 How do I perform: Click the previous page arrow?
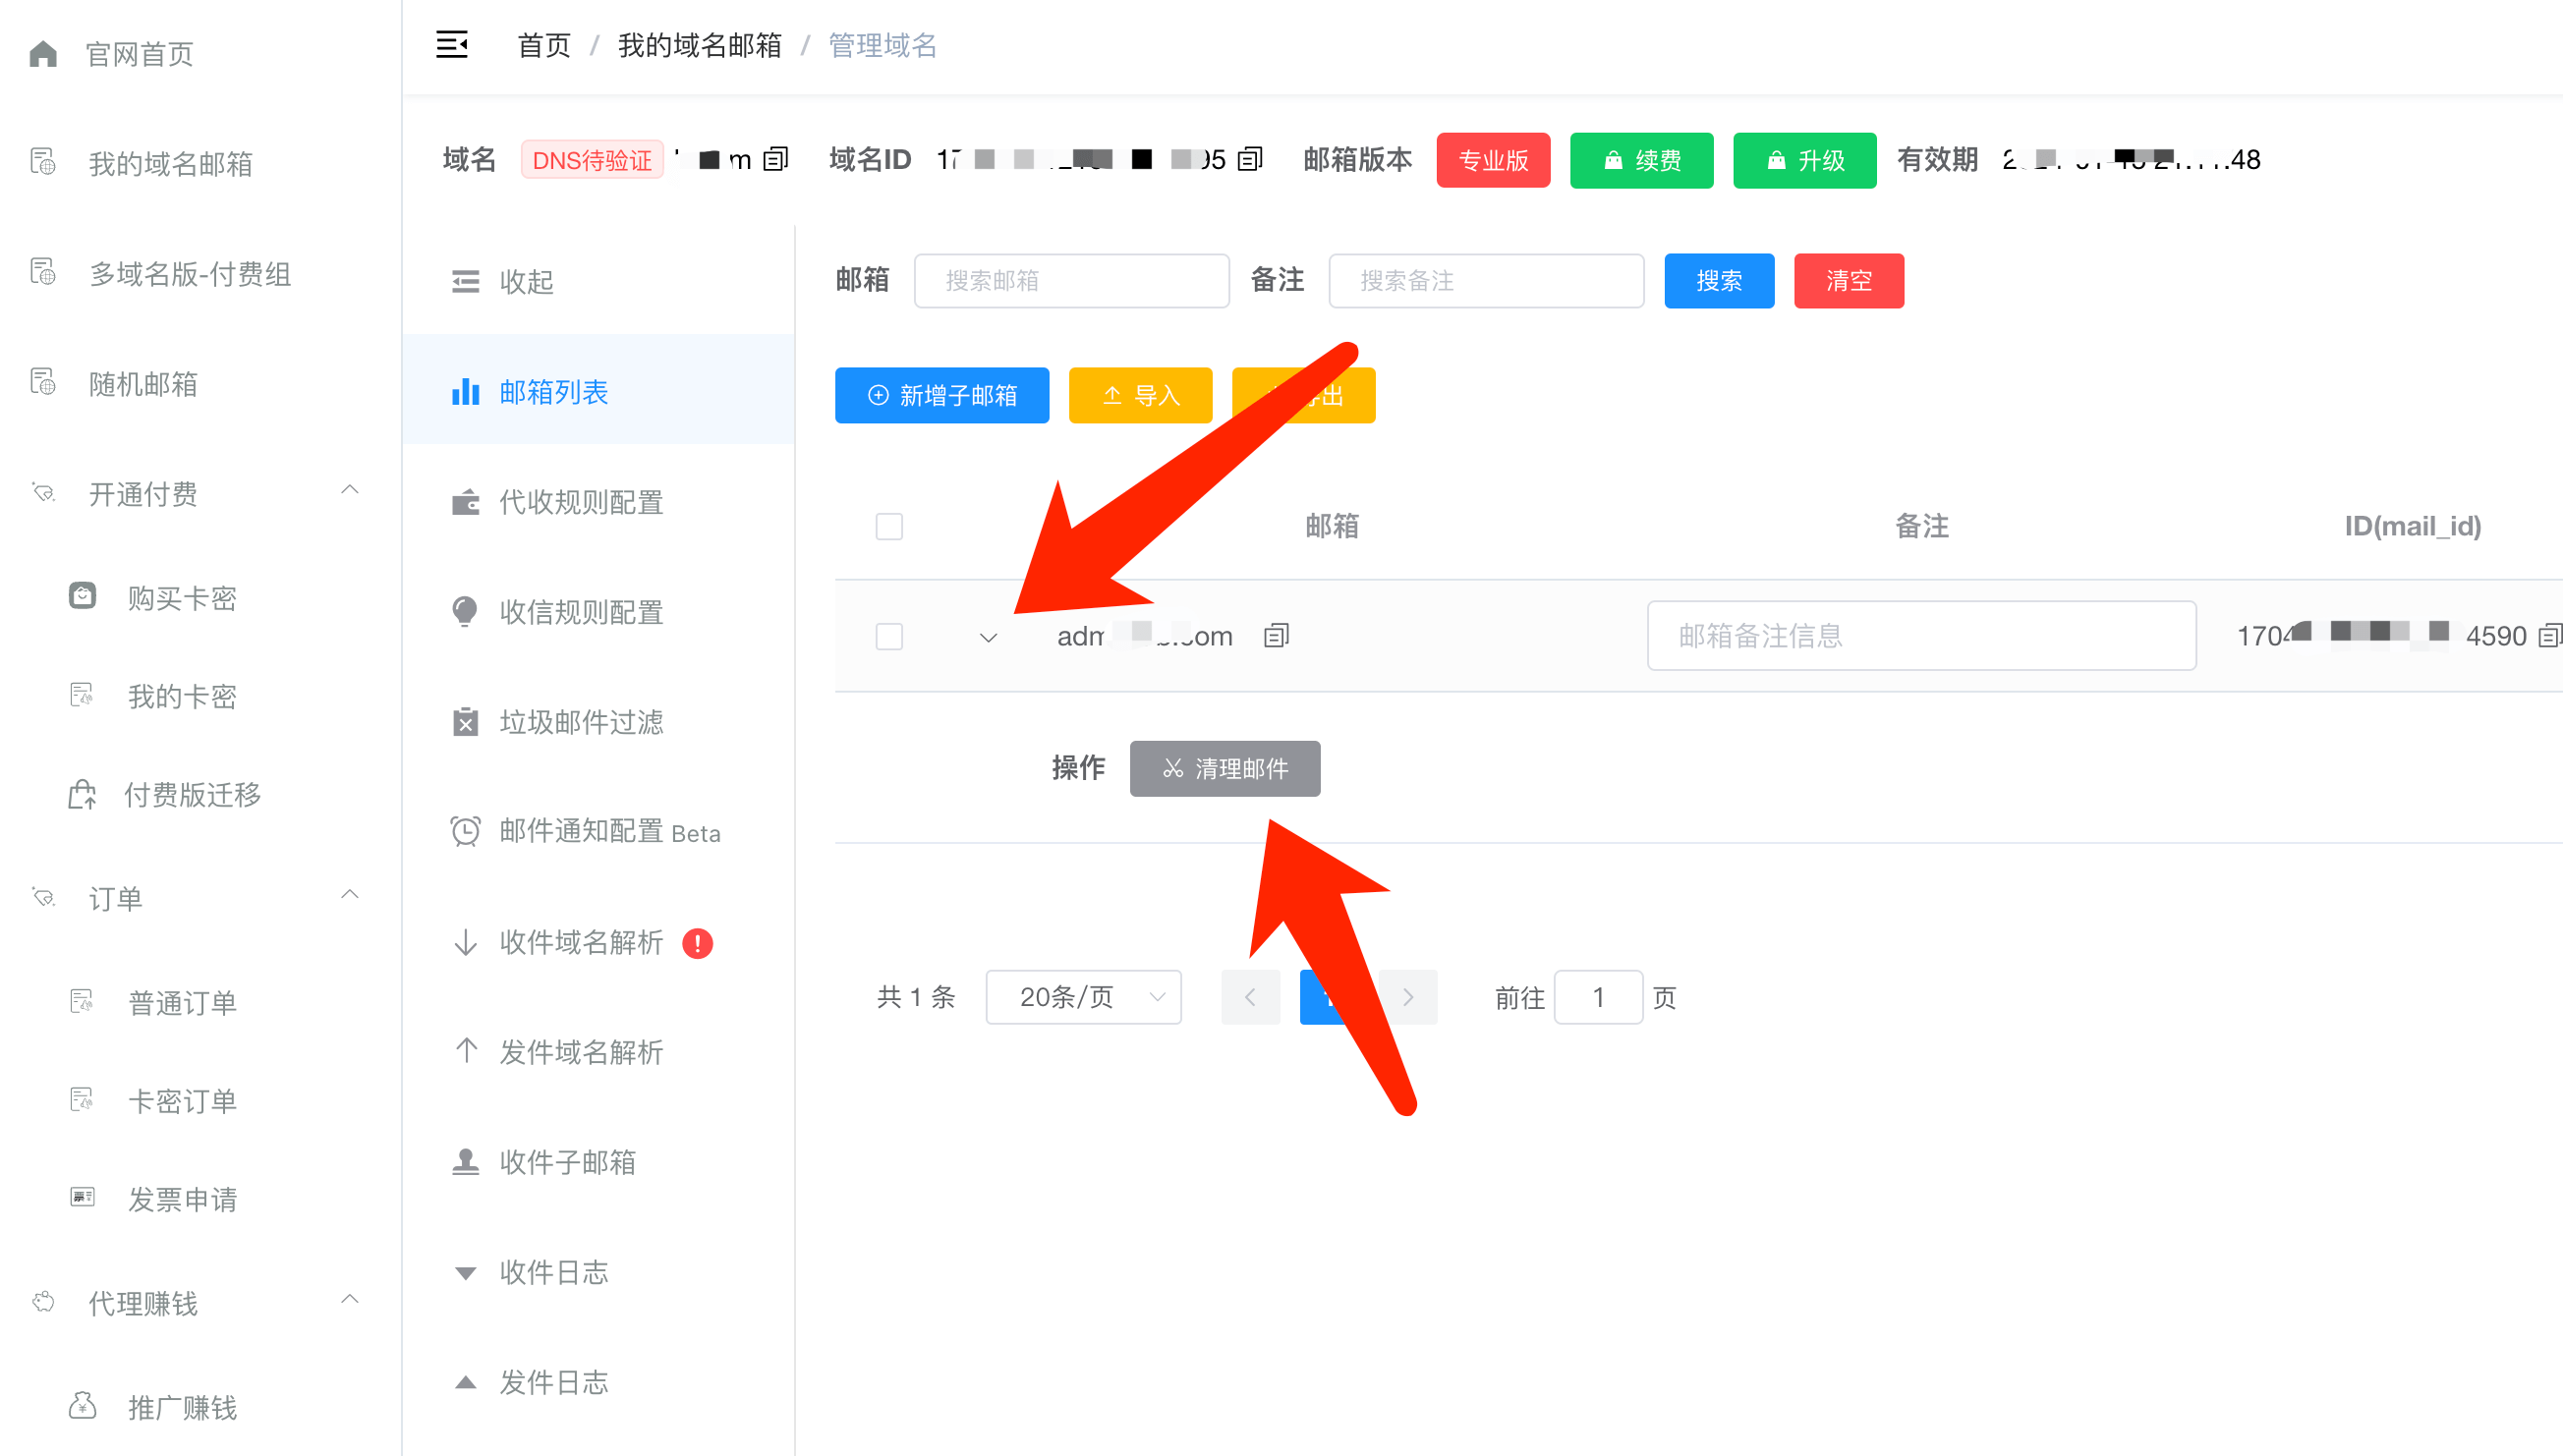(1250, 997)
